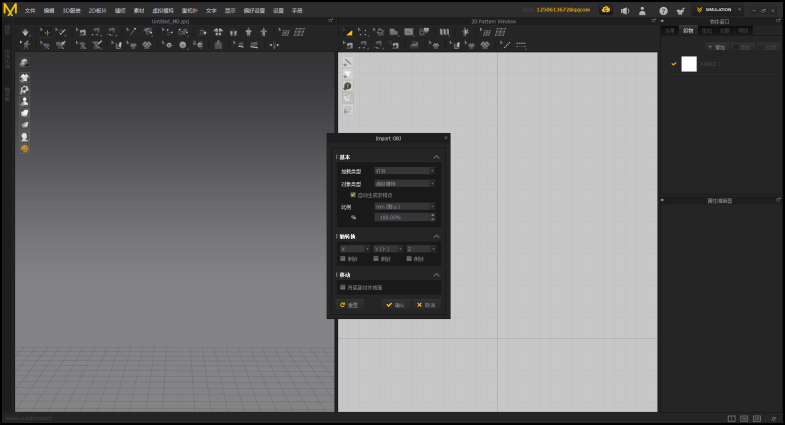Viewport: 785px width, 425px height.
Task: Toggle the auto-generate checkbox in Import OBJ
Action: tap(353, 195)
